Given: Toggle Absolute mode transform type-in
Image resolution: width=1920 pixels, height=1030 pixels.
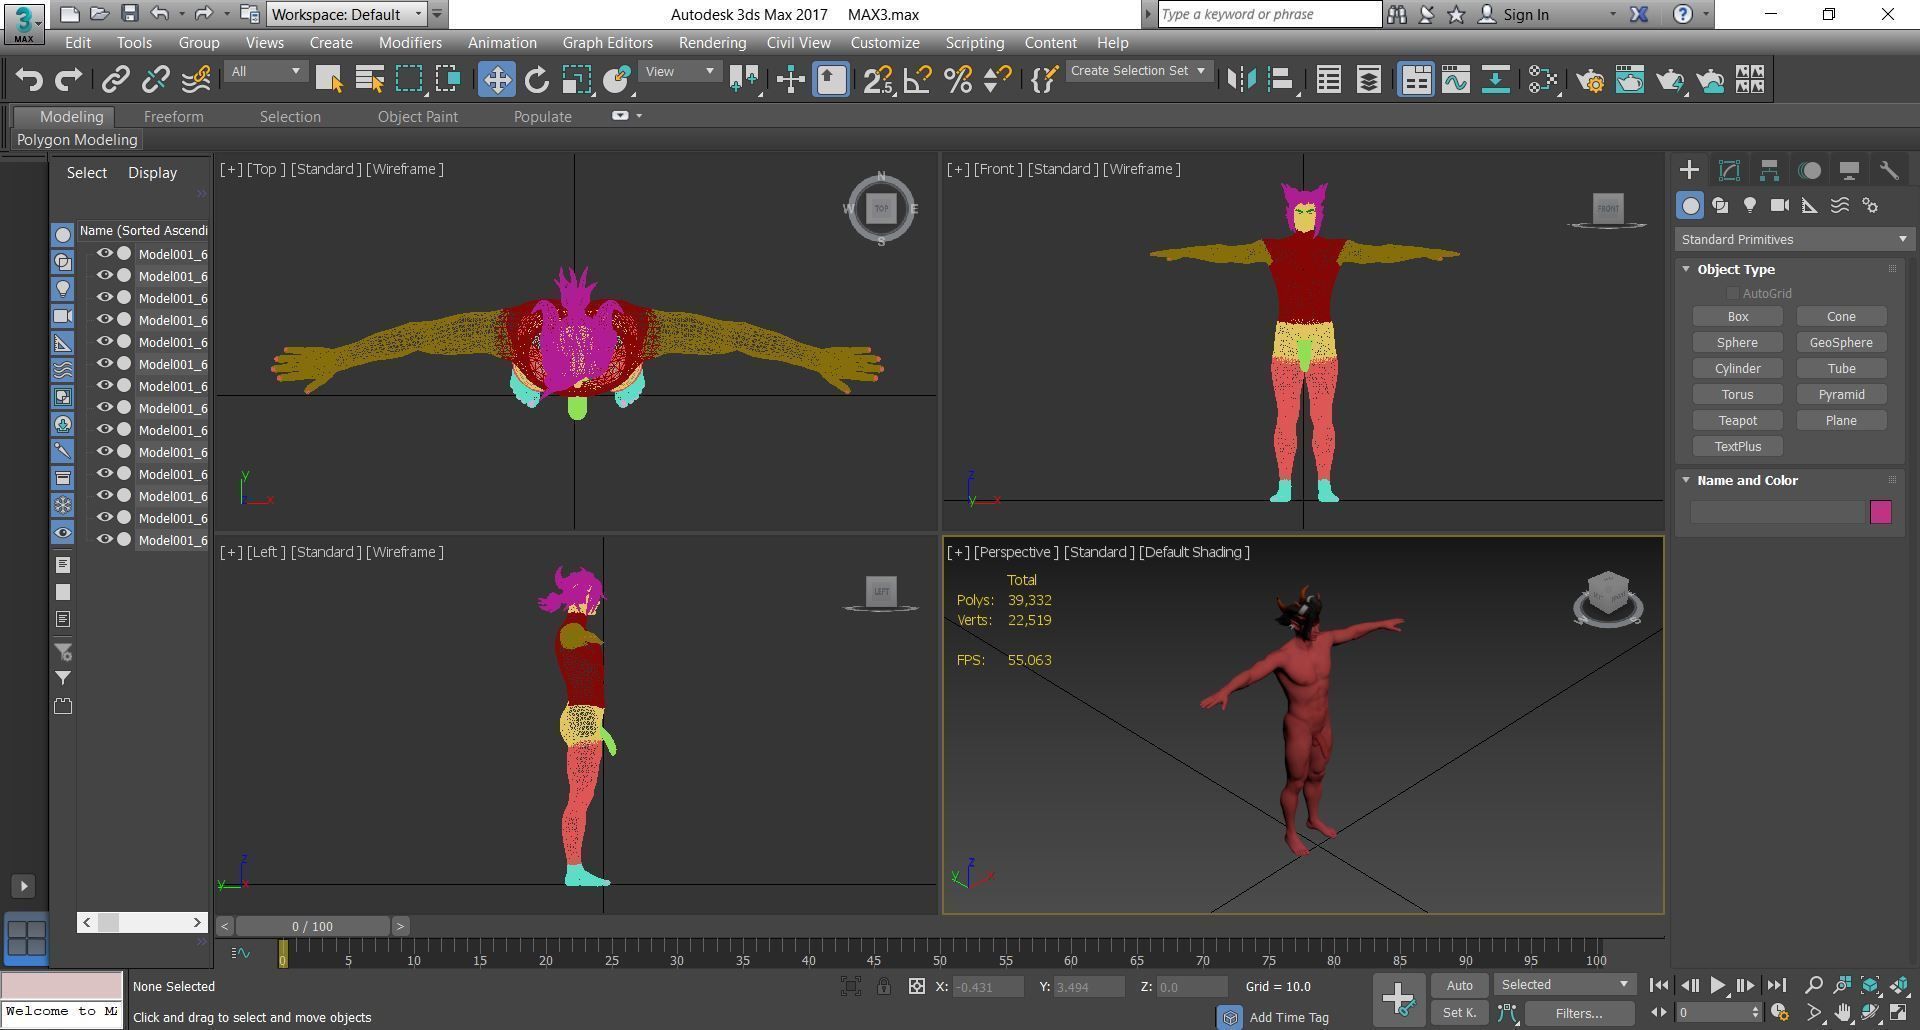Looking at the screenshot, I should [x=916, y=986].
